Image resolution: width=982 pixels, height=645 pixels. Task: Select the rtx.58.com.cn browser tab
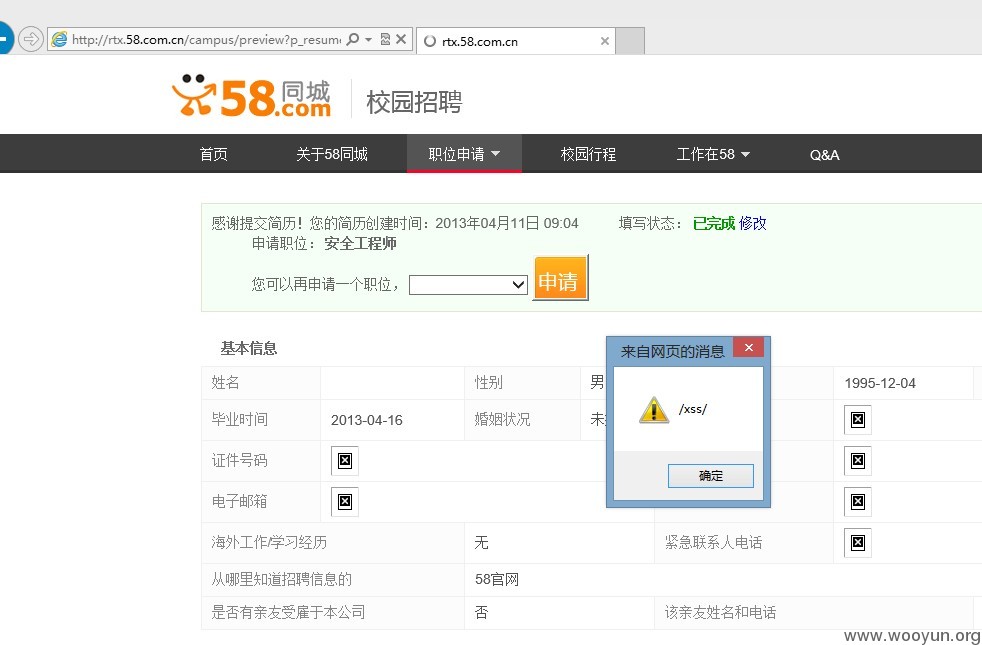(515, 41)
